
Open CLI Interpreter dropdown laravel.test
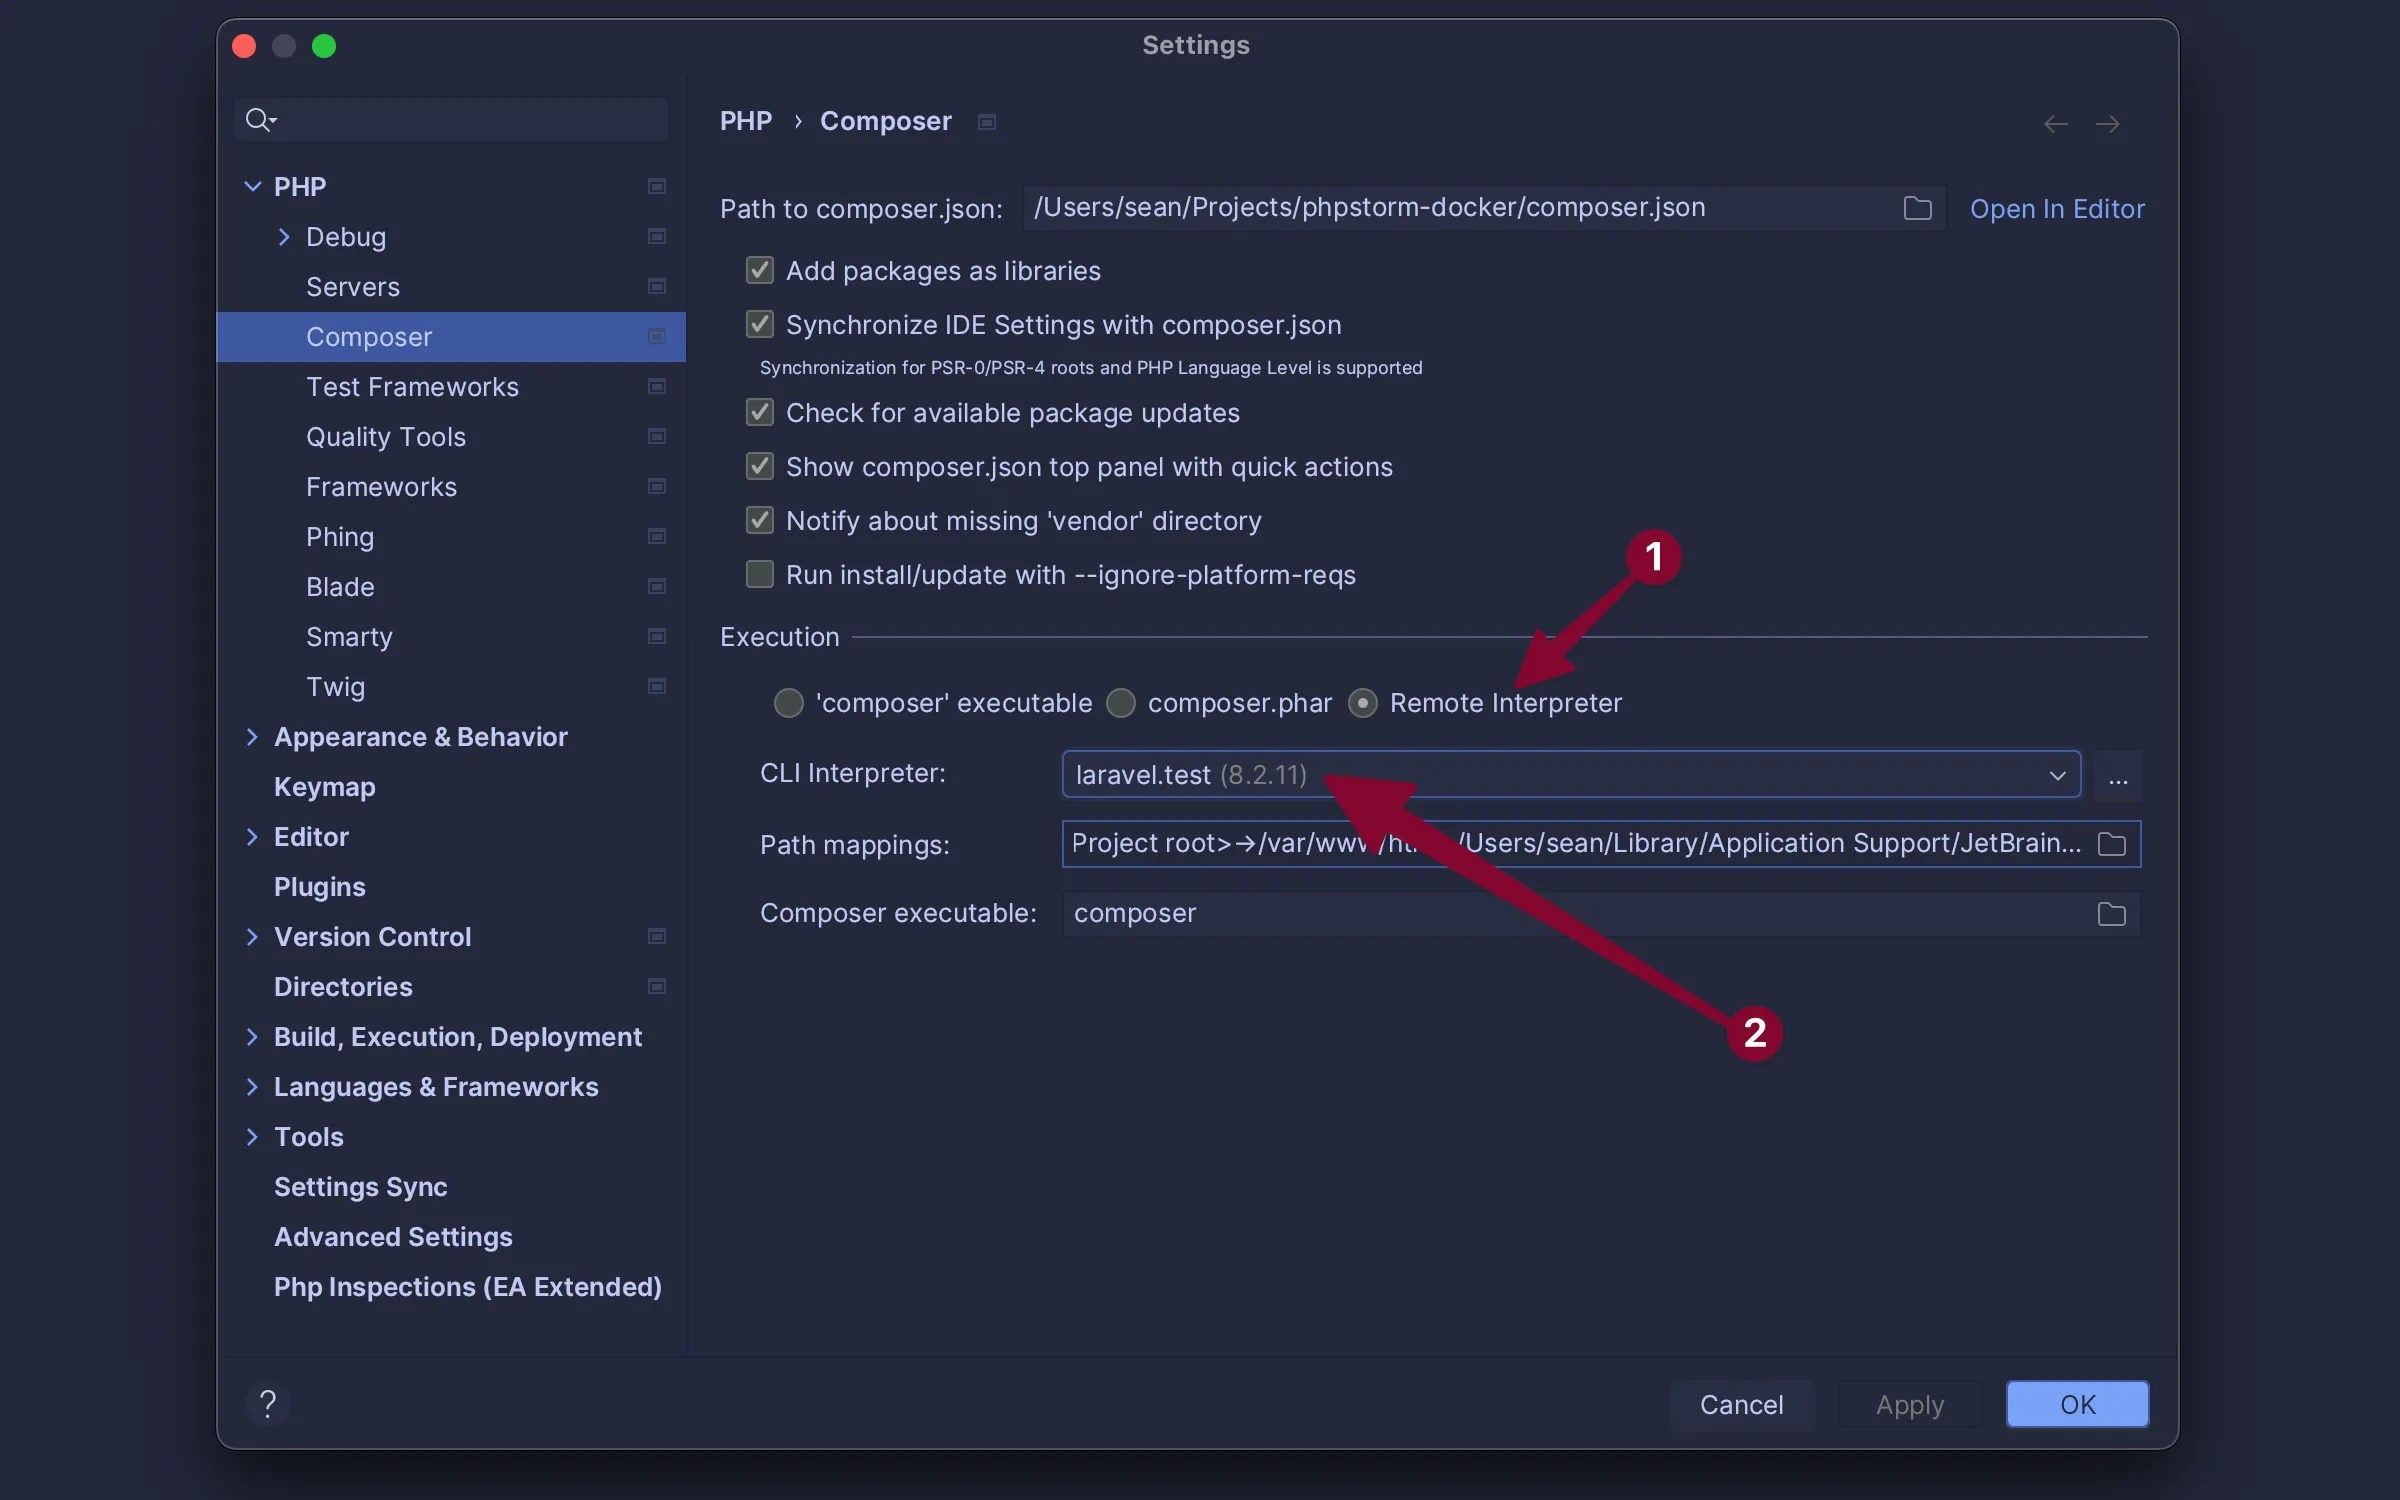click(1571, 775)
